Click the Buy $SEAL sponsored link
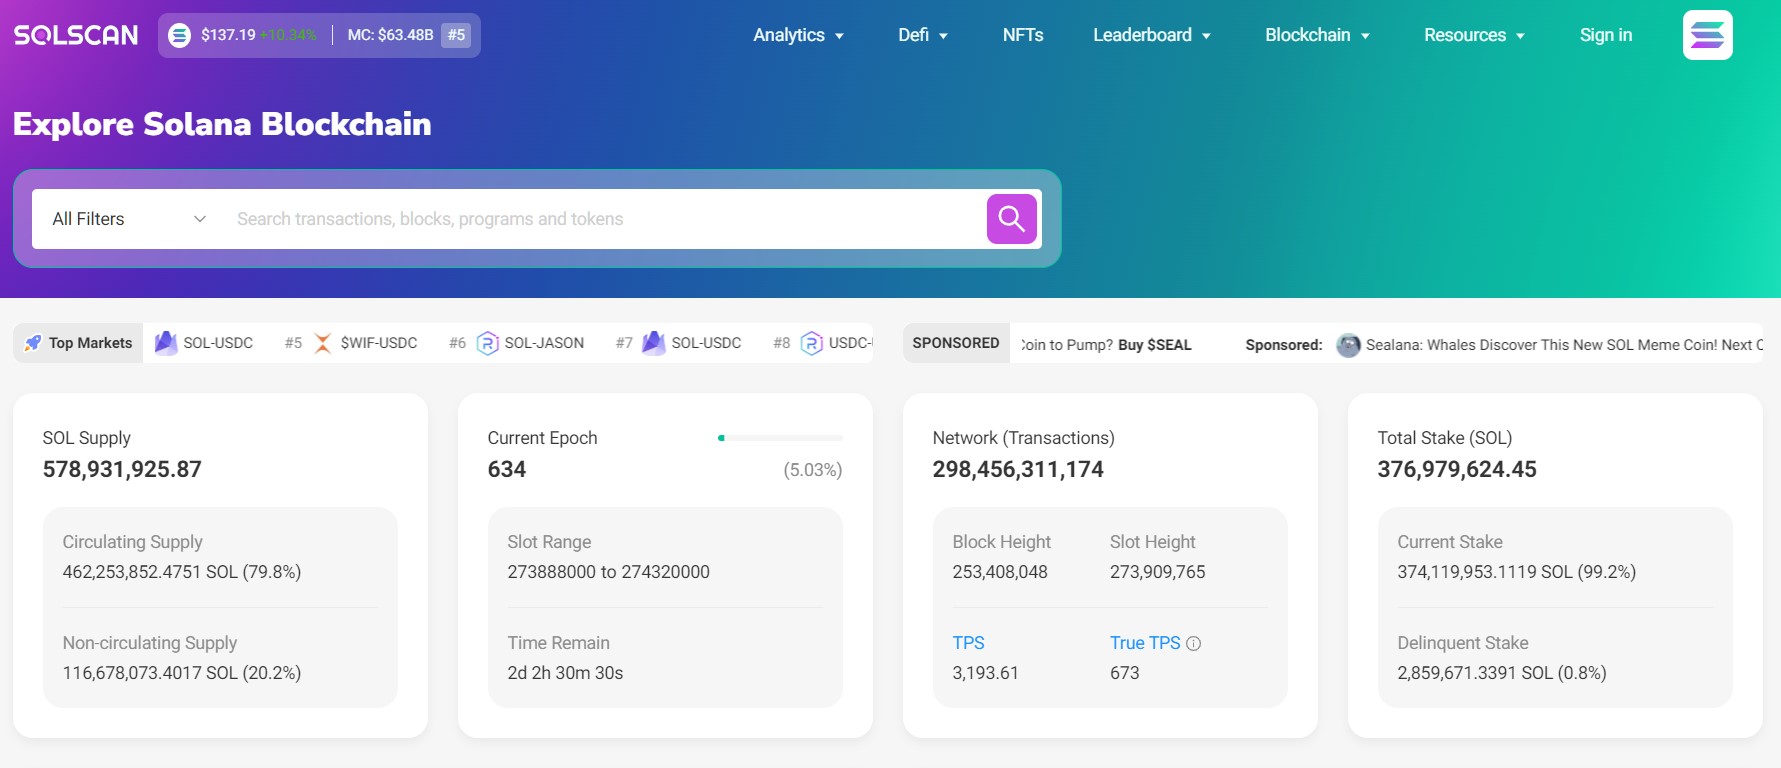This screenshot has height=768, width=1781. (x=1154, y=345)
